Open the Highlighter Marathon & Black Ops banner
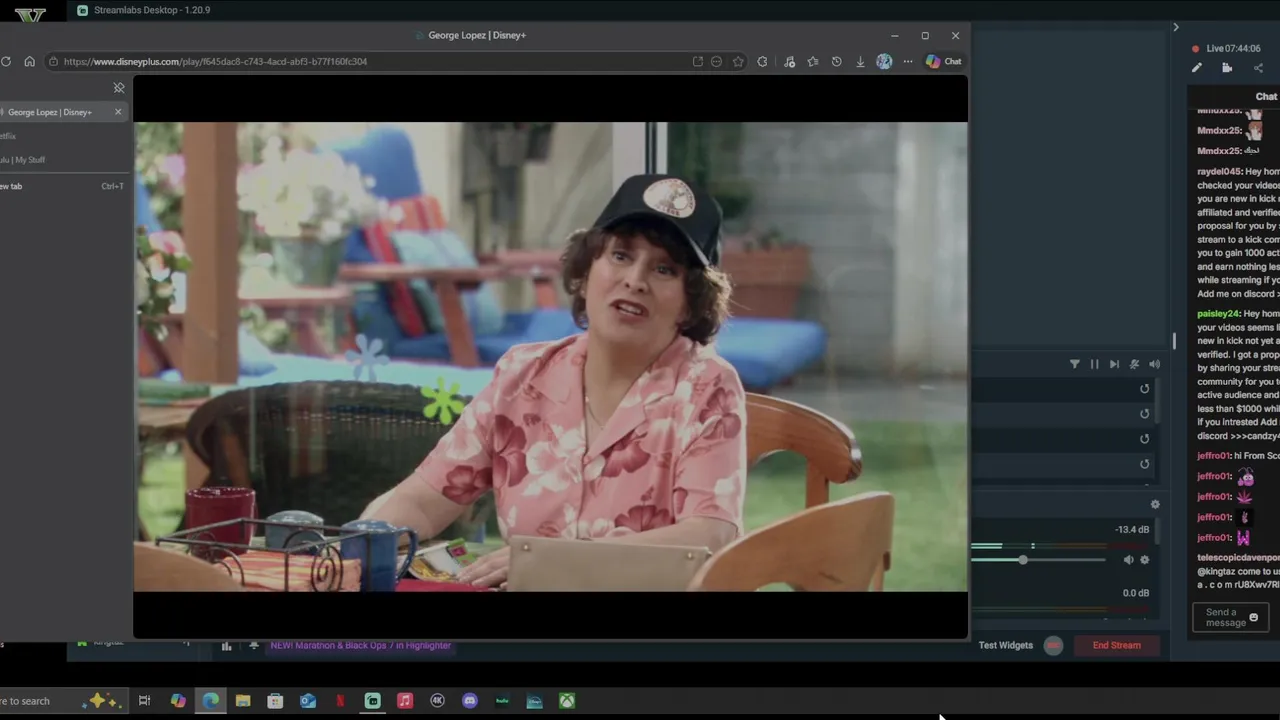This screenshot has height=720, width=1280. tap(361, 645)
